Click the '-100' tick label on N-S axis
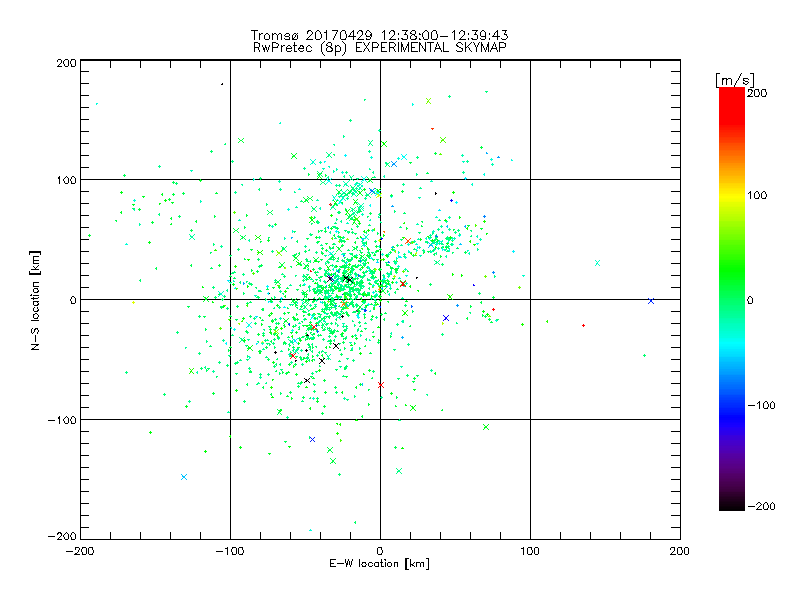This screenshot has width=800, height=600. pos(62,420)
